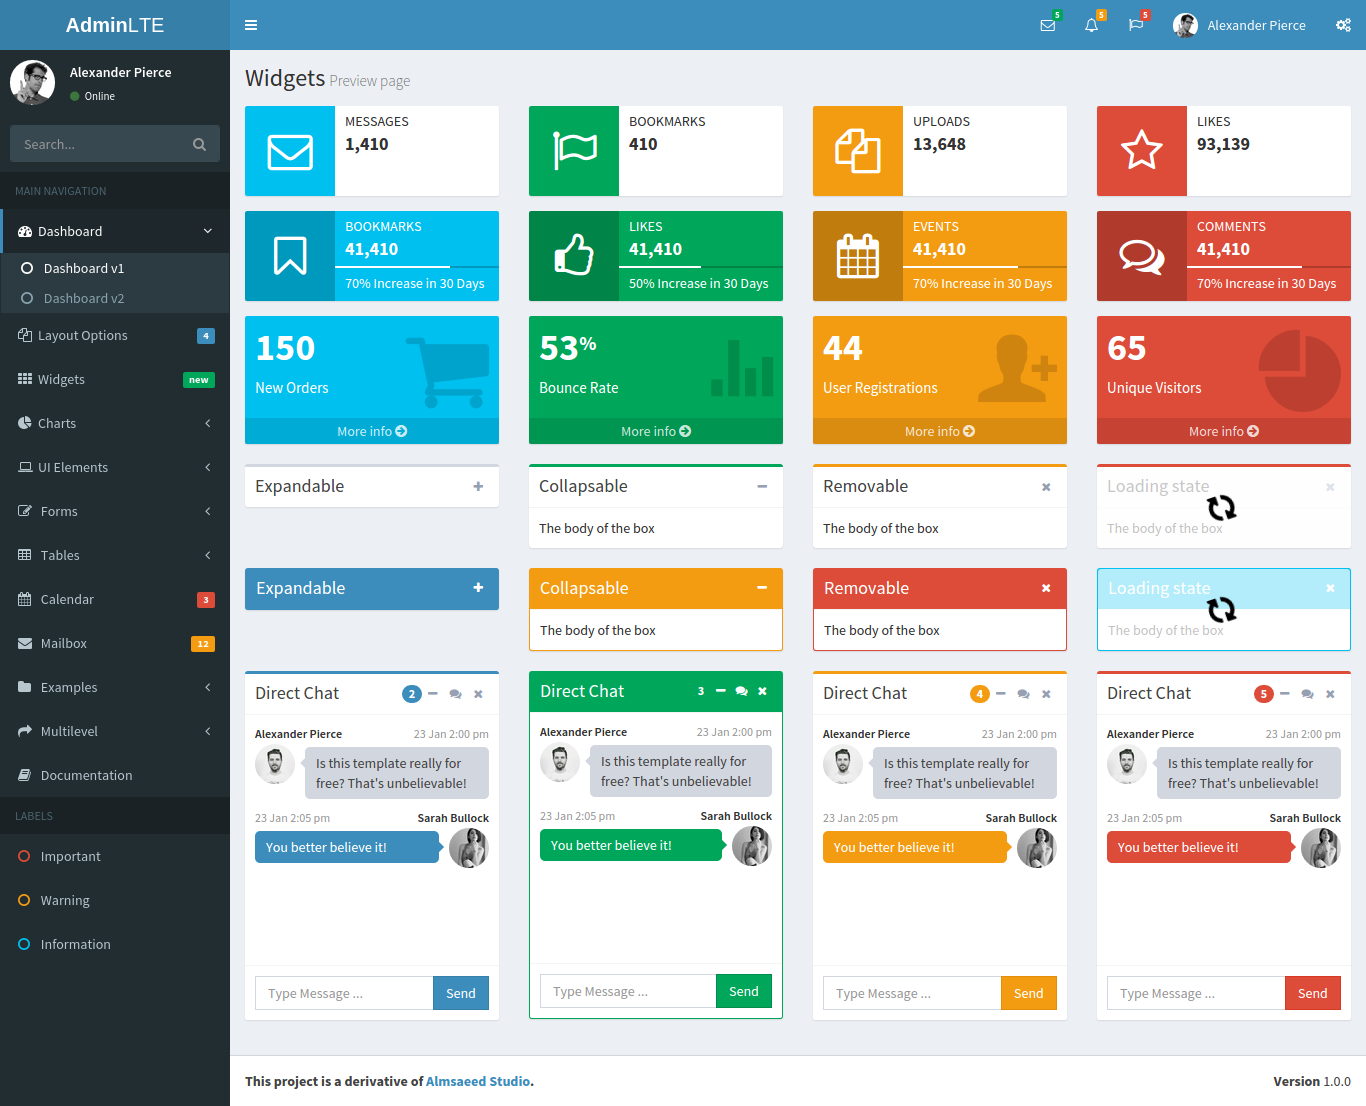Open the messages envelope icon in the navbar
Image resolution: width=1366 pixels, height=1106 pixels.
pos(1047,25)
